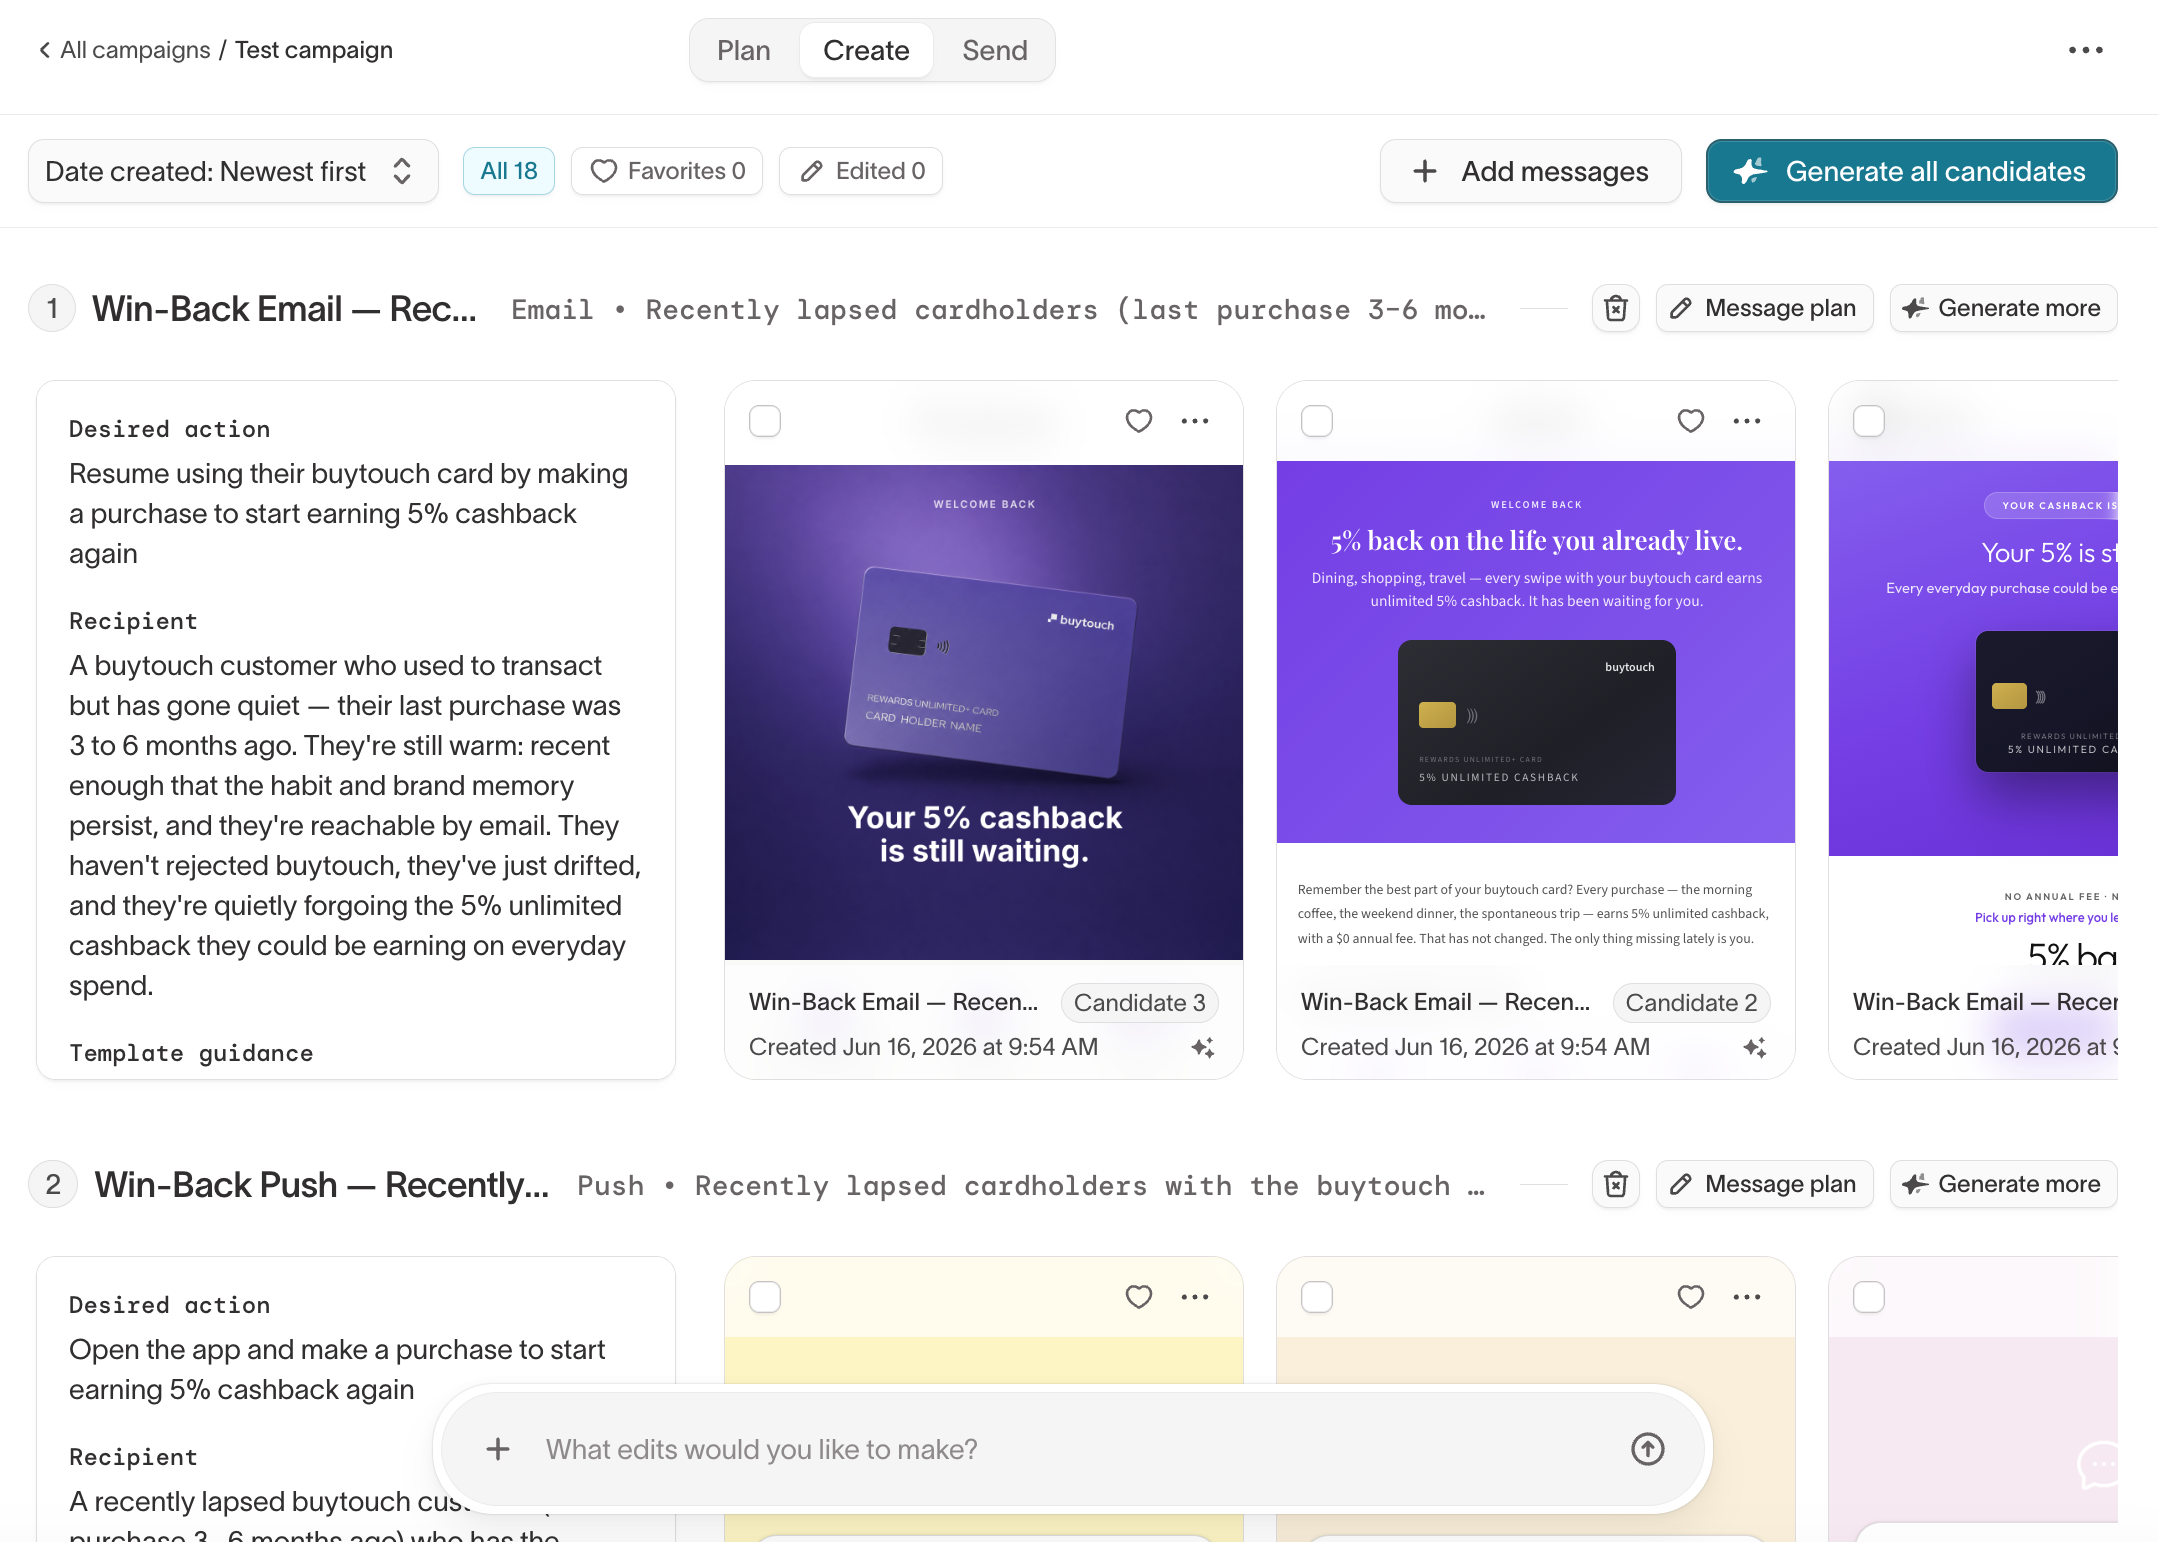
Task: Favorite the second Win-Back Push candidate
Action: pos(1691,1297)
